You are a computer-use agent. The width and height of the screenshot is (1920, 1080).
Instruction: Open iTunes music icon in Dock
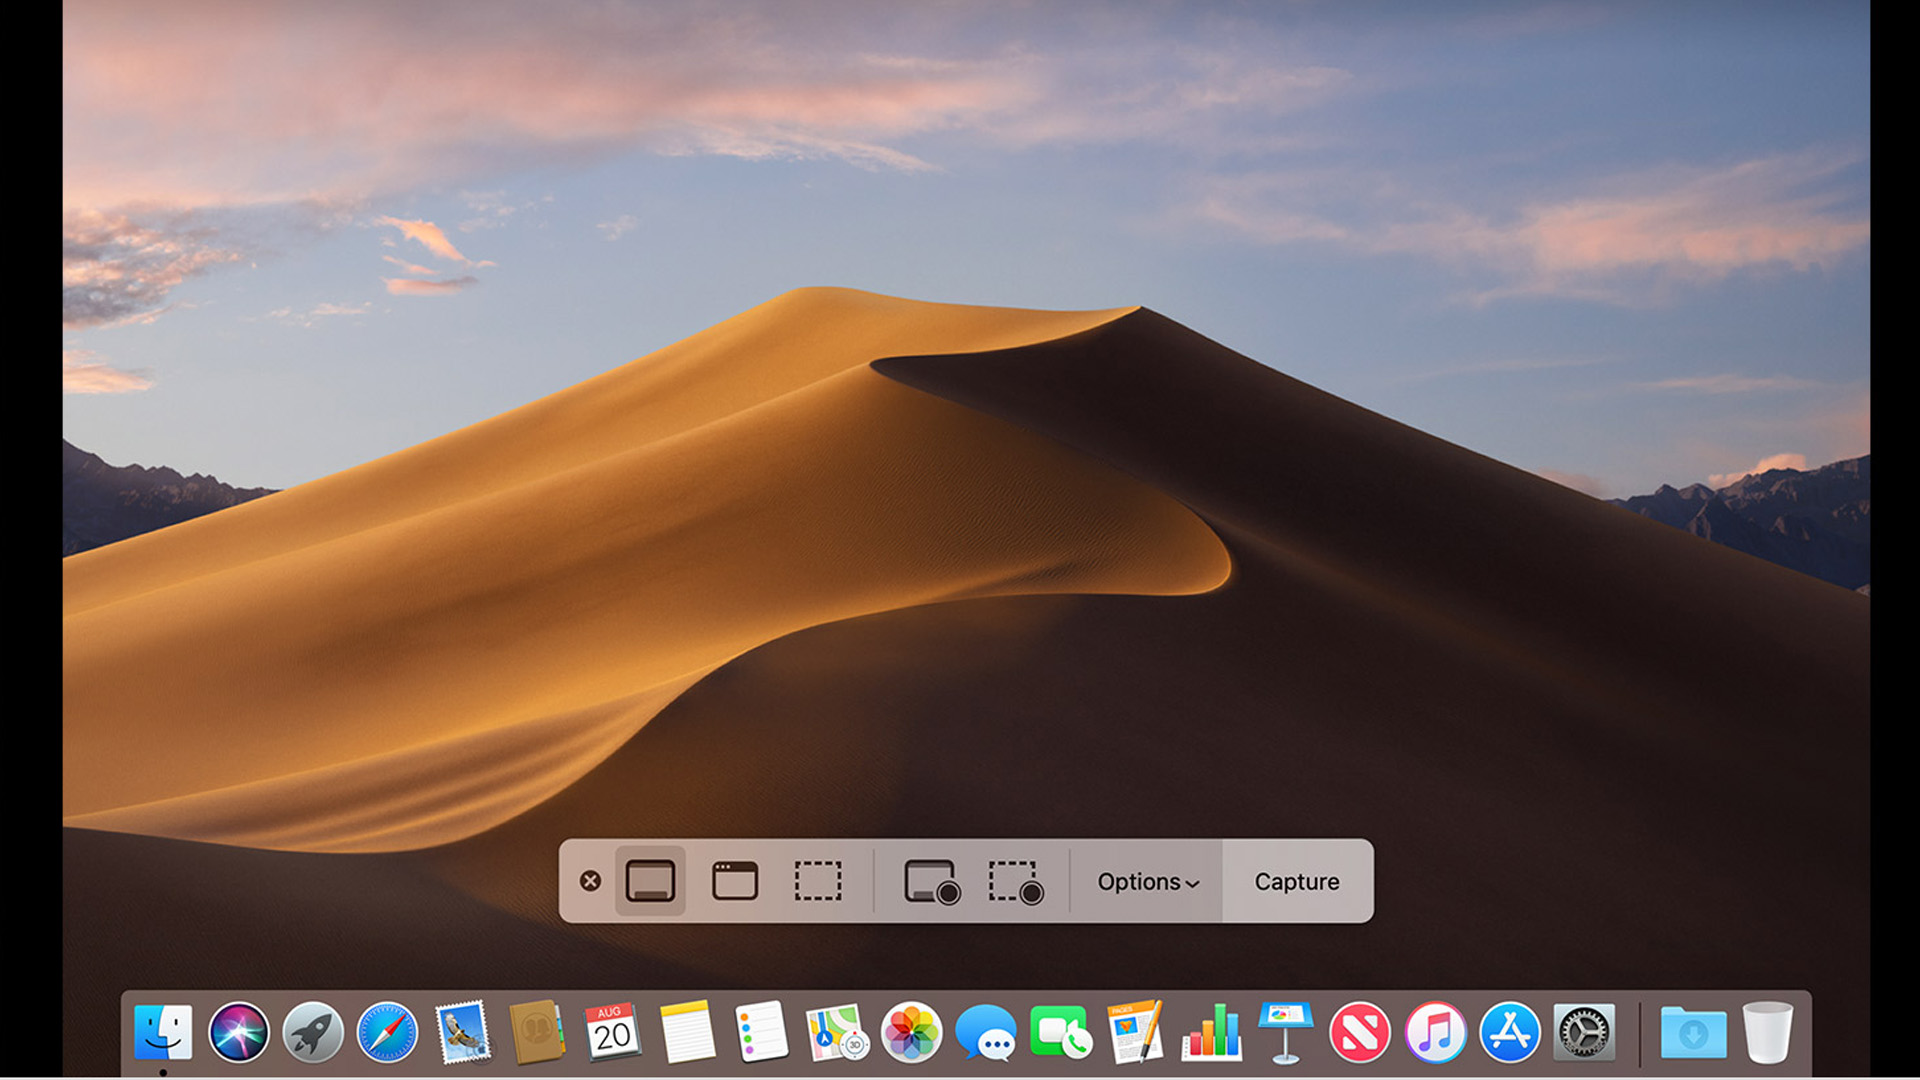point(1435,1032)
